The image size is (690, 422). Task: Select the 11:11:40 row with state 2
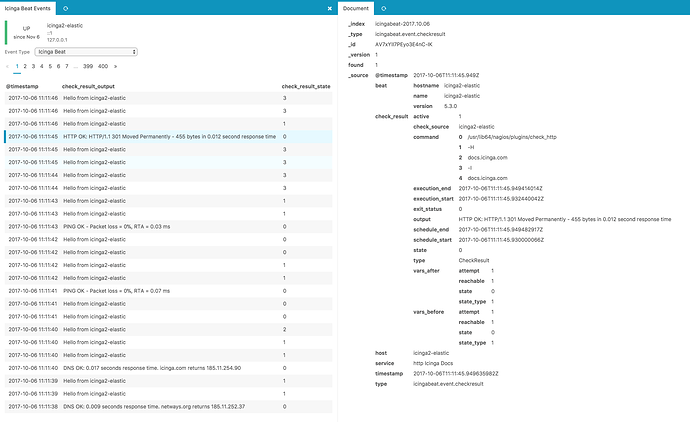(x=169, y=329)
